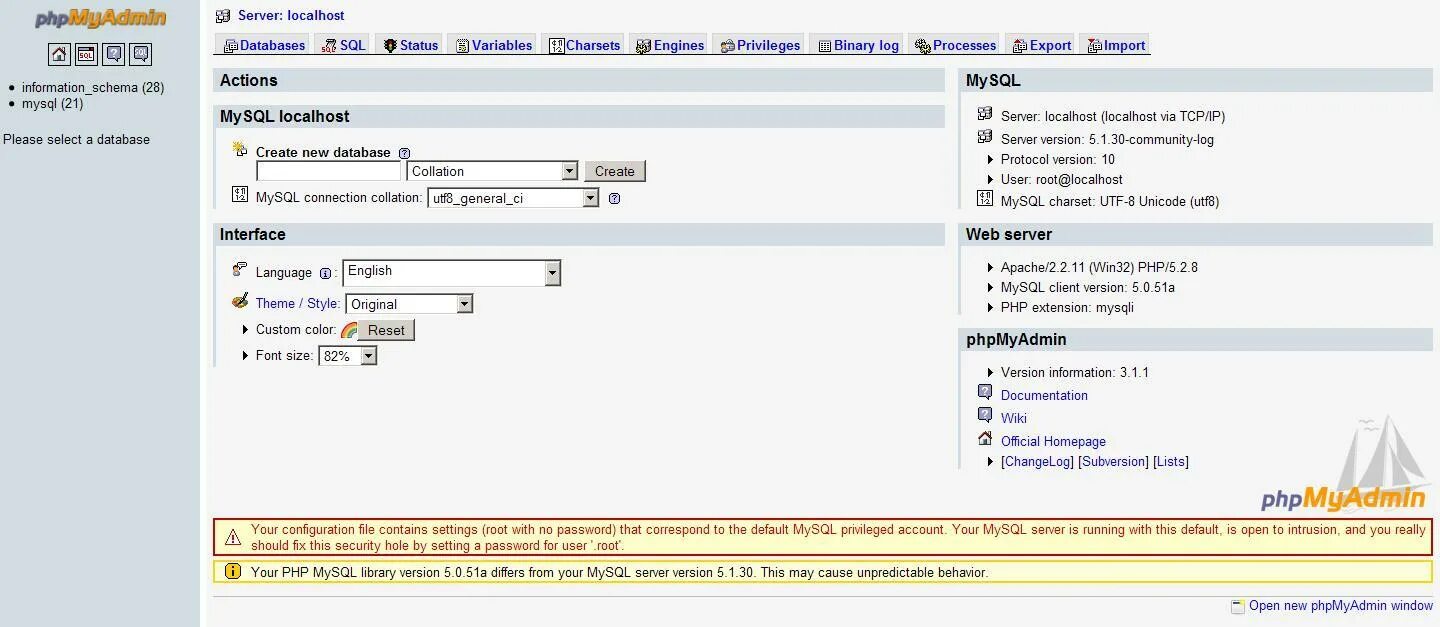The width and height of the screenshot is (1440, 627).
Task: Go to the Variables tab
Action: tap(493, 45)
